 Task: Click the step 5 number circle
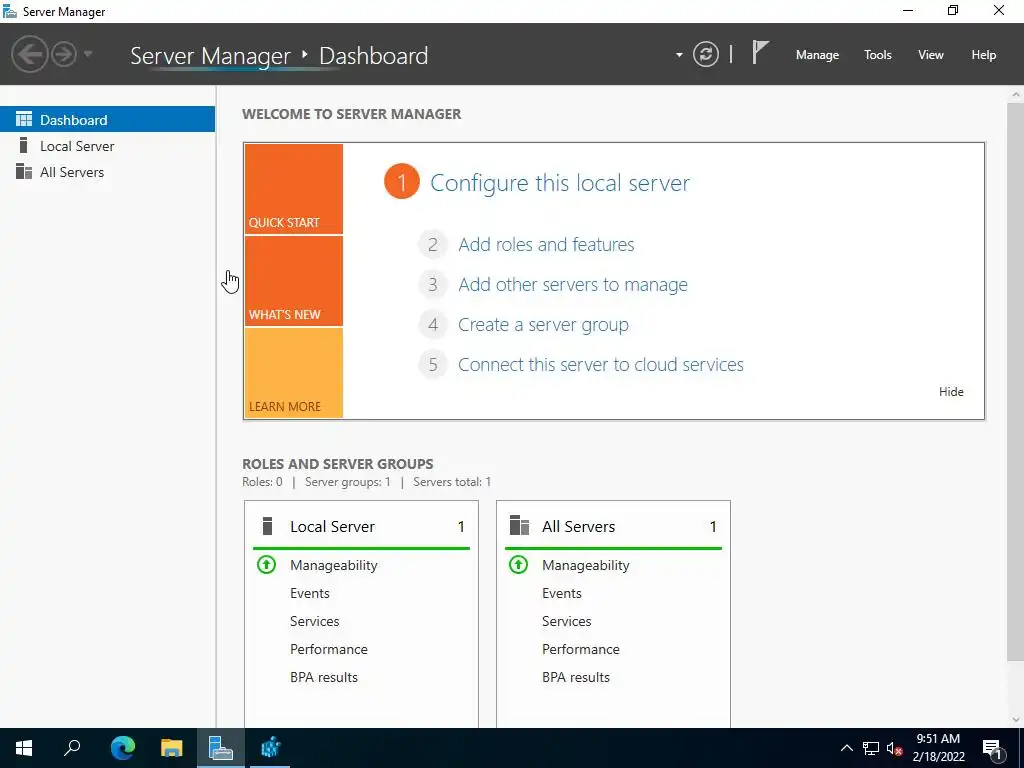click(432, 364)
